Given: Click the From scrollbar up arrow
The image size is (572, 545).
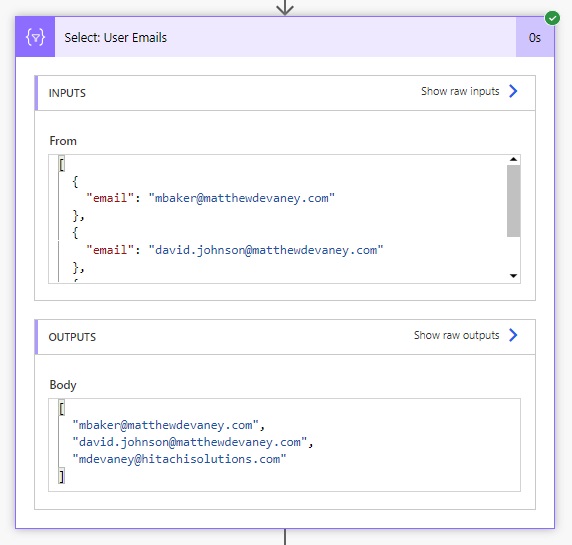Looking at the screenshot, I should (x=513, y=159).
